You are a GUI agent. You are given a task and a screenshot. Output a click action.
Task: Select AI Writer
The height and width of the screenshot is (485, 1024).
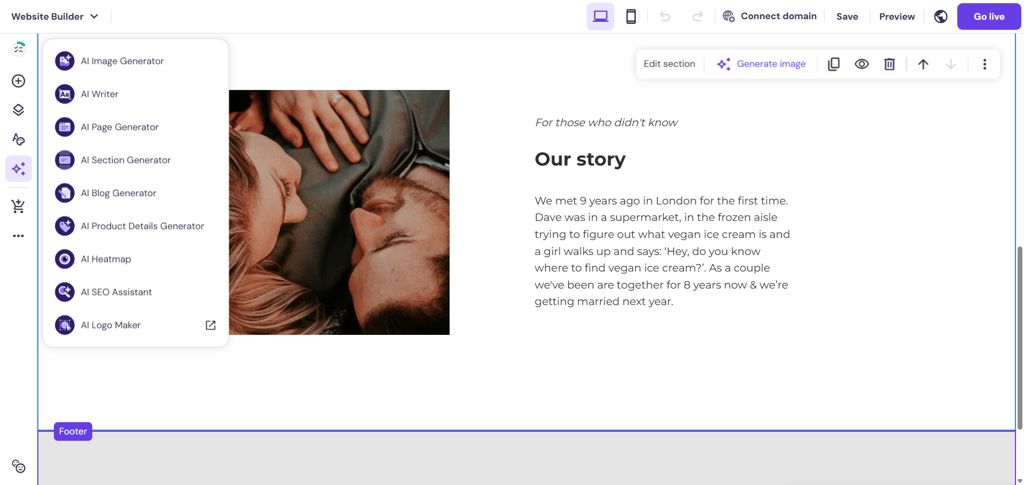[136, 94]
